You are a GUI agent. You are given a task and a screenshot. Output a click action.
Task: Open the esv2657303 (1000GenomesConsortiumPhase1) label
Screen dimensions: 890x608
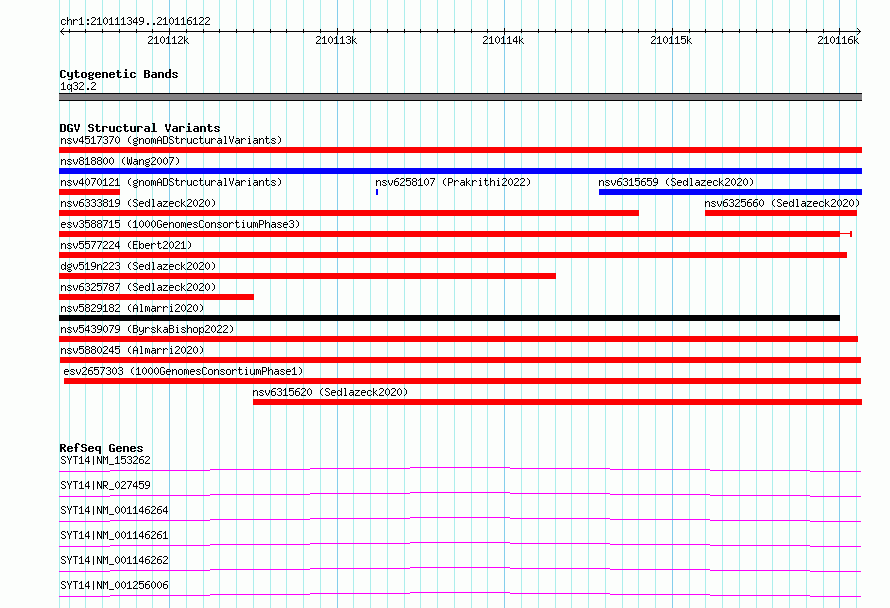click(183, 371)
